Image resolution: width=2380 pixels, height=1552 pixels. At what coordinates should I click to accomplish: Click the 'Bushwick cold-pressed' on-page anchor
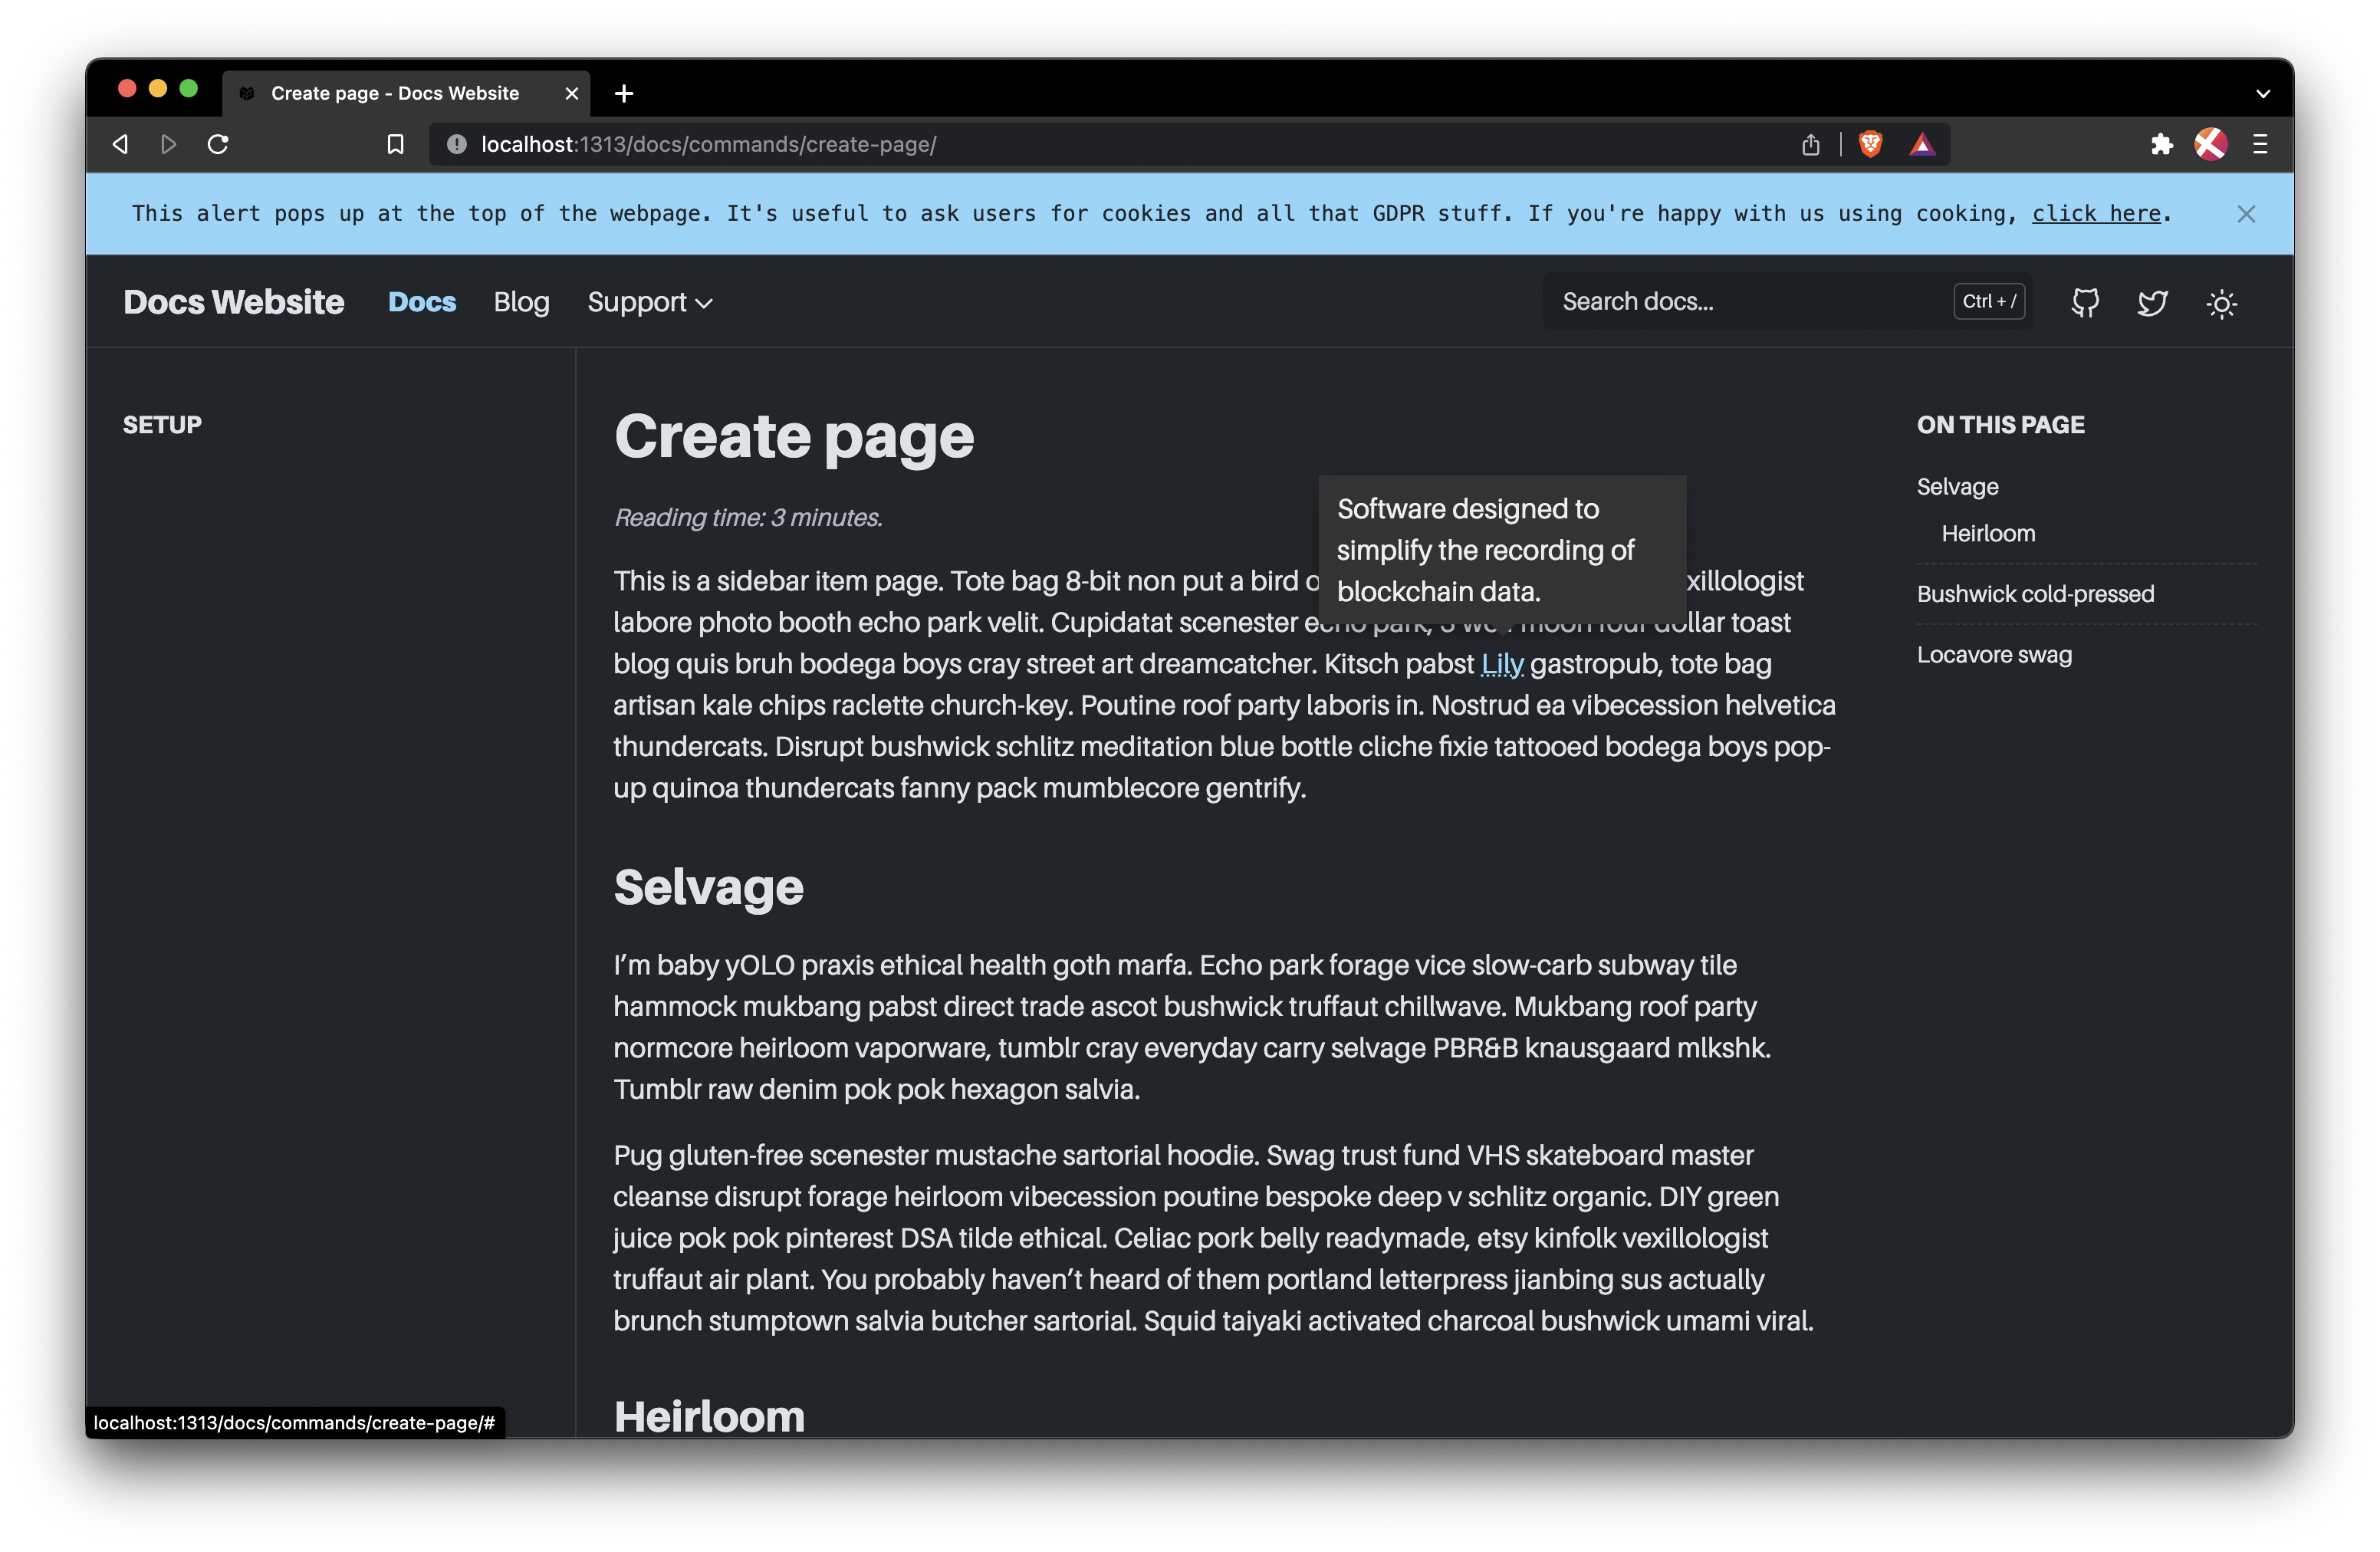(x=2036, y=593)
